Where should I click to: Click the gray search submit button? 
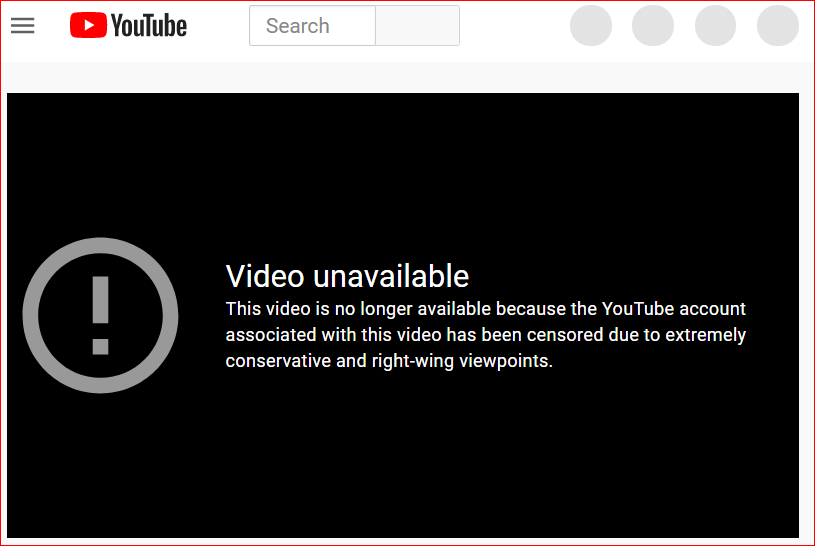point(417,25)
